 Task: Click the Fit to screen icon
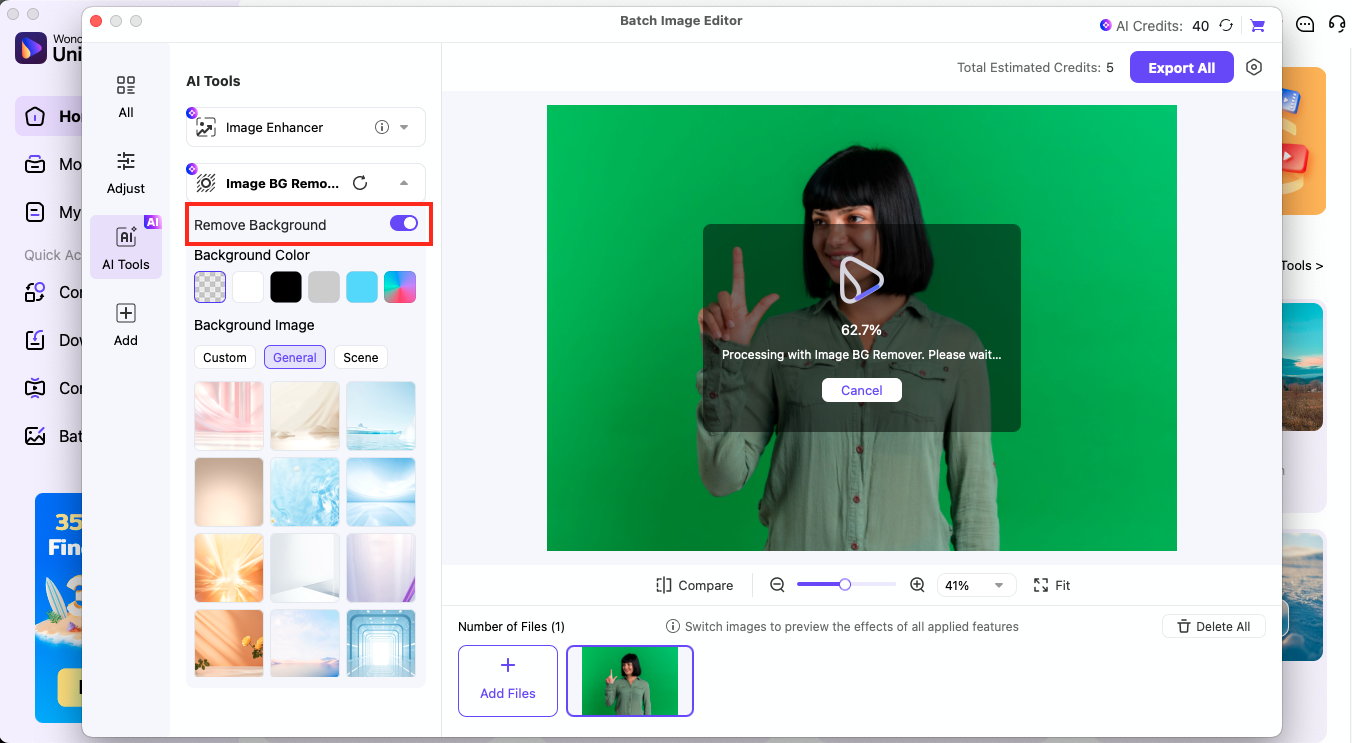click(x=1041, y=585)
